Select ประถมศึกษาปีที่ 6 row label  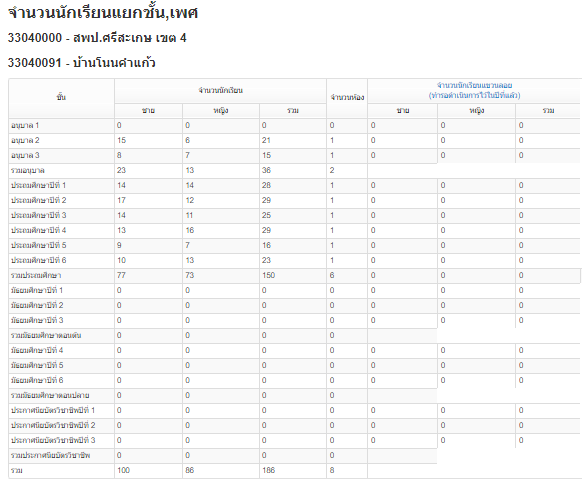(39, 260)
